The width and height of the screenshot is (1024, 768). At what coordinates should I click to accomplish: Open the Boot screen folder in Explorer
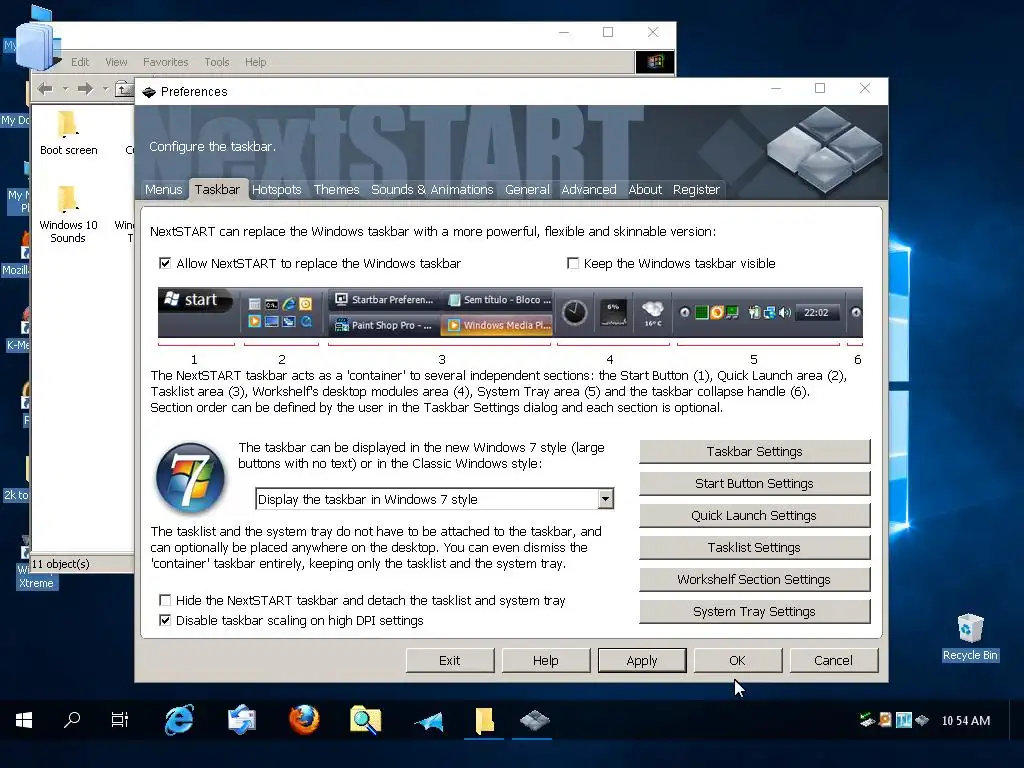[x=68, y=134]
